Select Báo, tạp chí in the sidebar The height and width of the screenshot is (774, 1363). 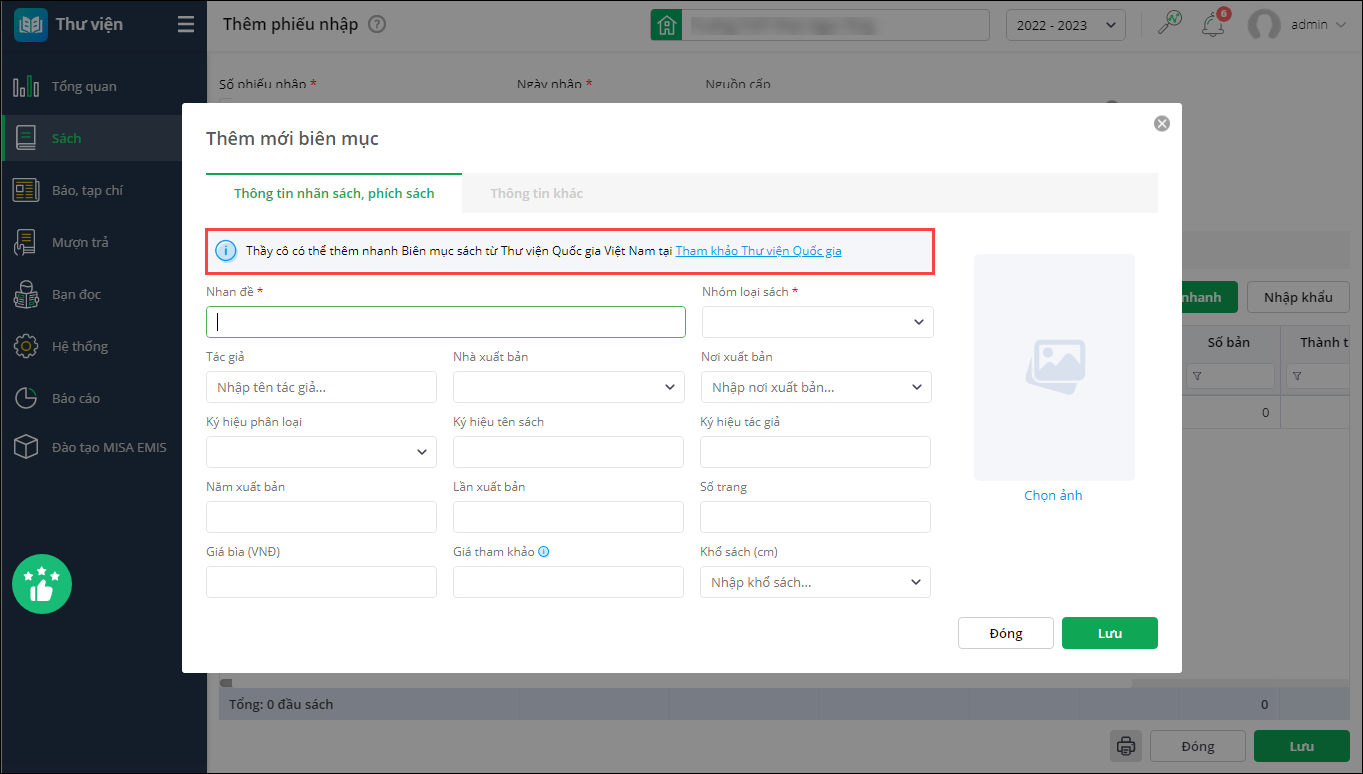pos(87,190)
